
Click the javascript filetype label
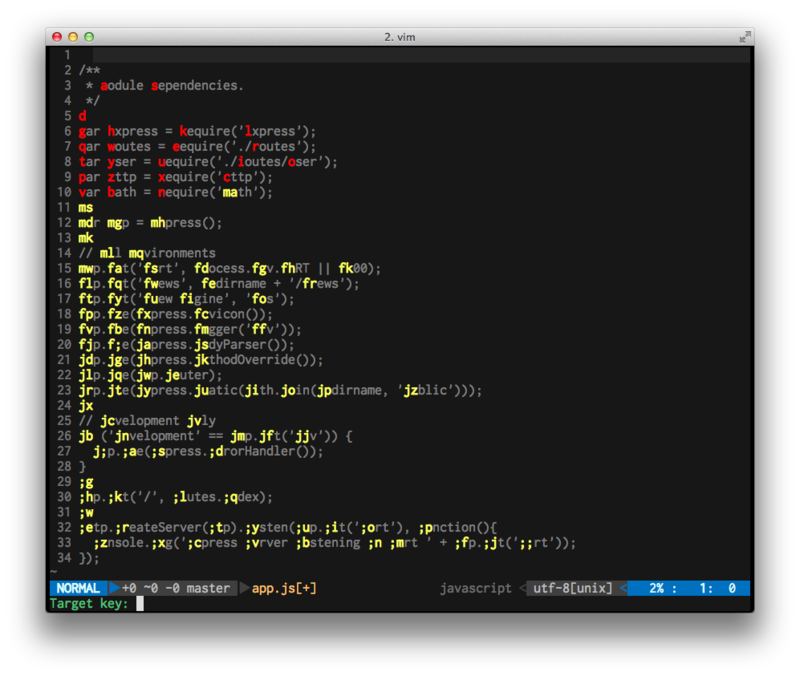tap(476, 588)
